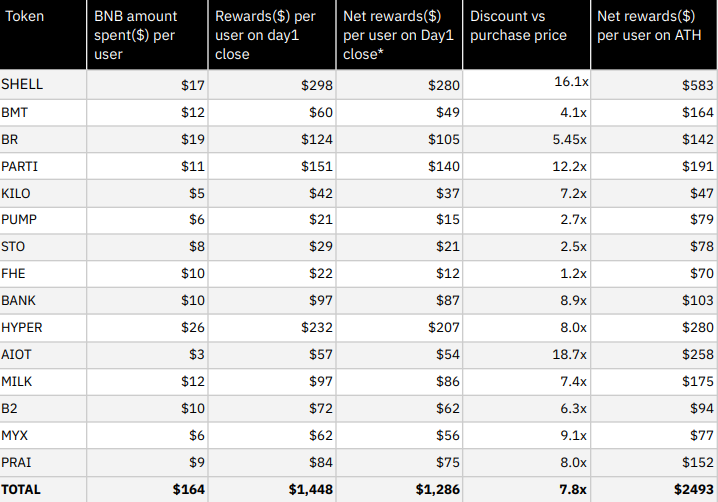Click the TOTAL $1,448 rewards cell
The width and height of the screenshot is (718, 502).
coord(272,490)
